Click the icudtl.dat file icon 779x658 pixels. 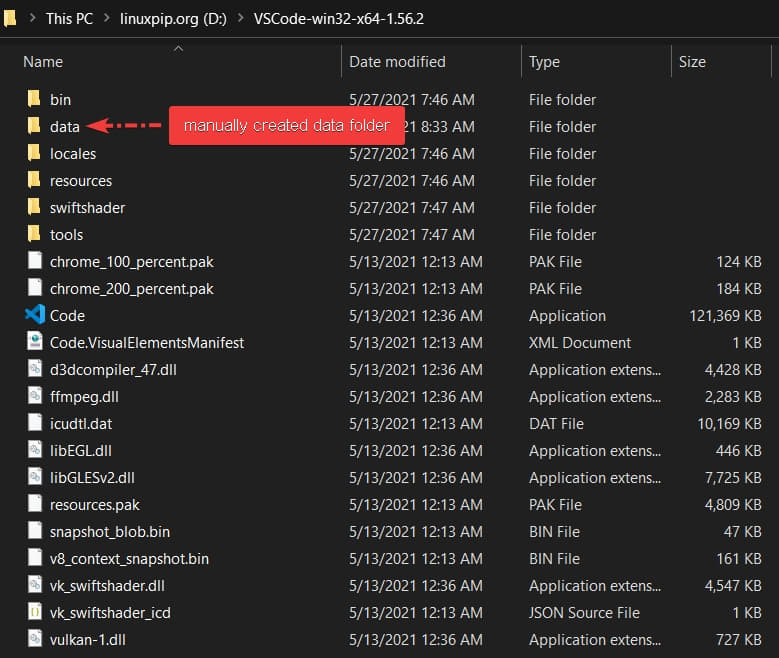(x=35, y=422)
